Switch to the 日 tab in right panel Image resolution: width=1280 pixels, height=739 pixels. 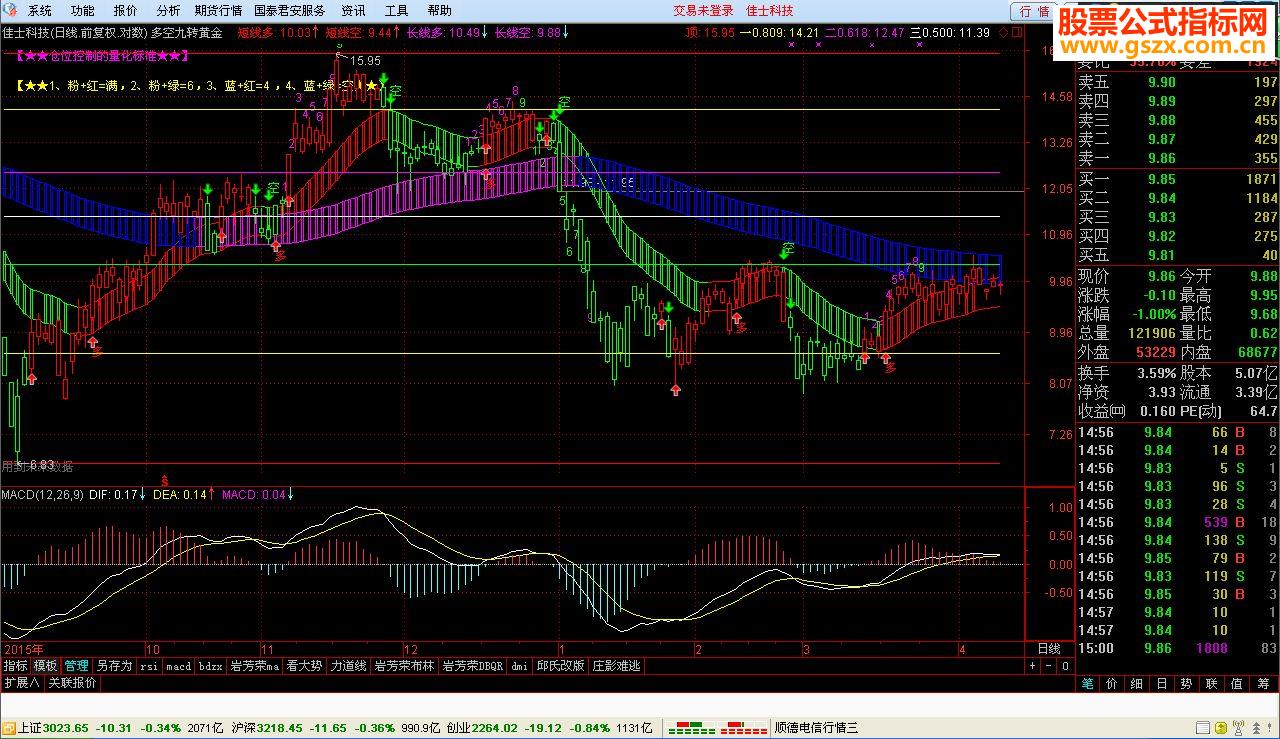[x=1162, y=684]
